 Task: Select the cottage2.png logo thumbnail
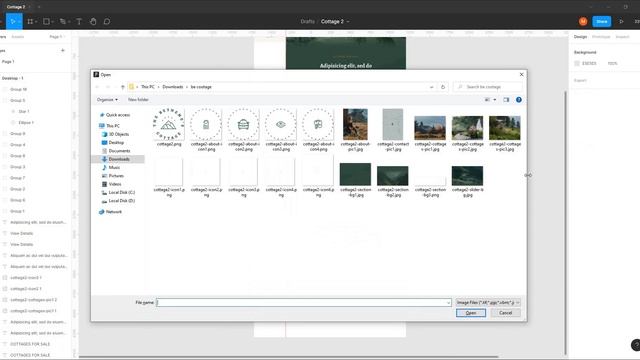169,124
